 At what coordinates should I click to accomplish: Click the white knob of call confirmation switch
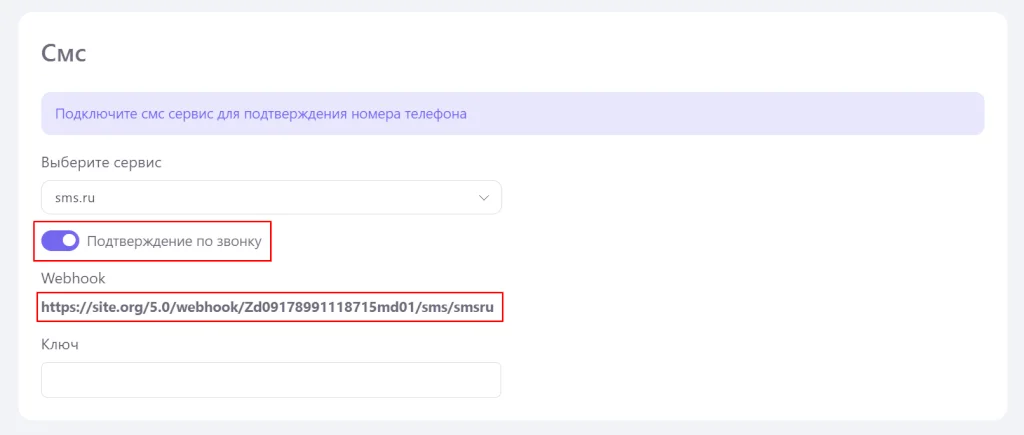pos(69,241)
